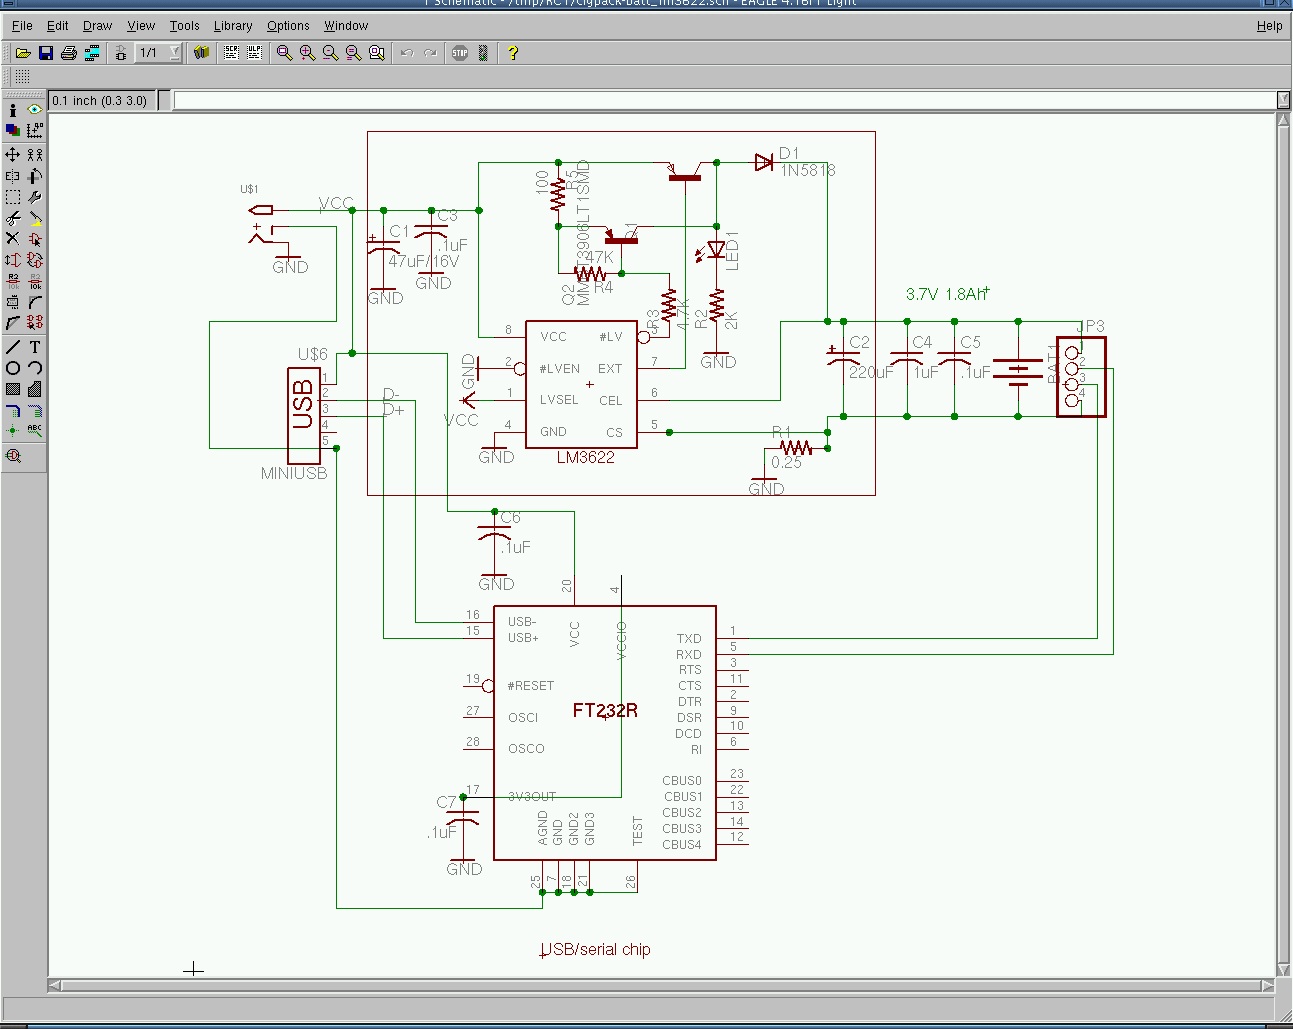Run the ERC check tool
The image size is (1293, 1029).
(x=13, y=456)
